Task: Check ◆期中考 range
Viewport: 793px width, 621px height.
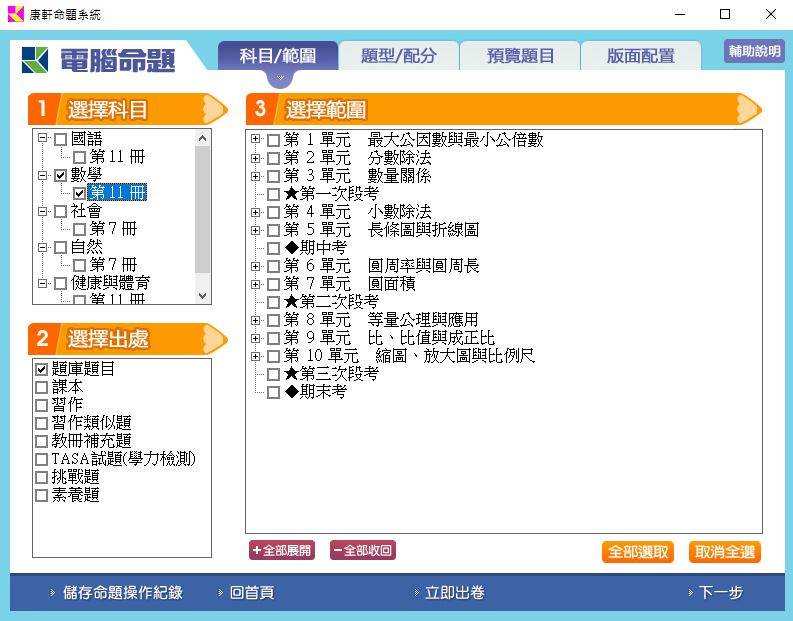Action: click(x=273, y=248)
